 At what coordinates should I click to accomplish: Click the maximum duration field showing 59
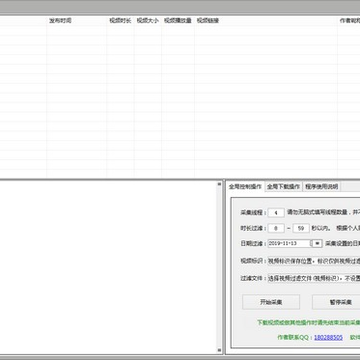(x=301, y=228)
